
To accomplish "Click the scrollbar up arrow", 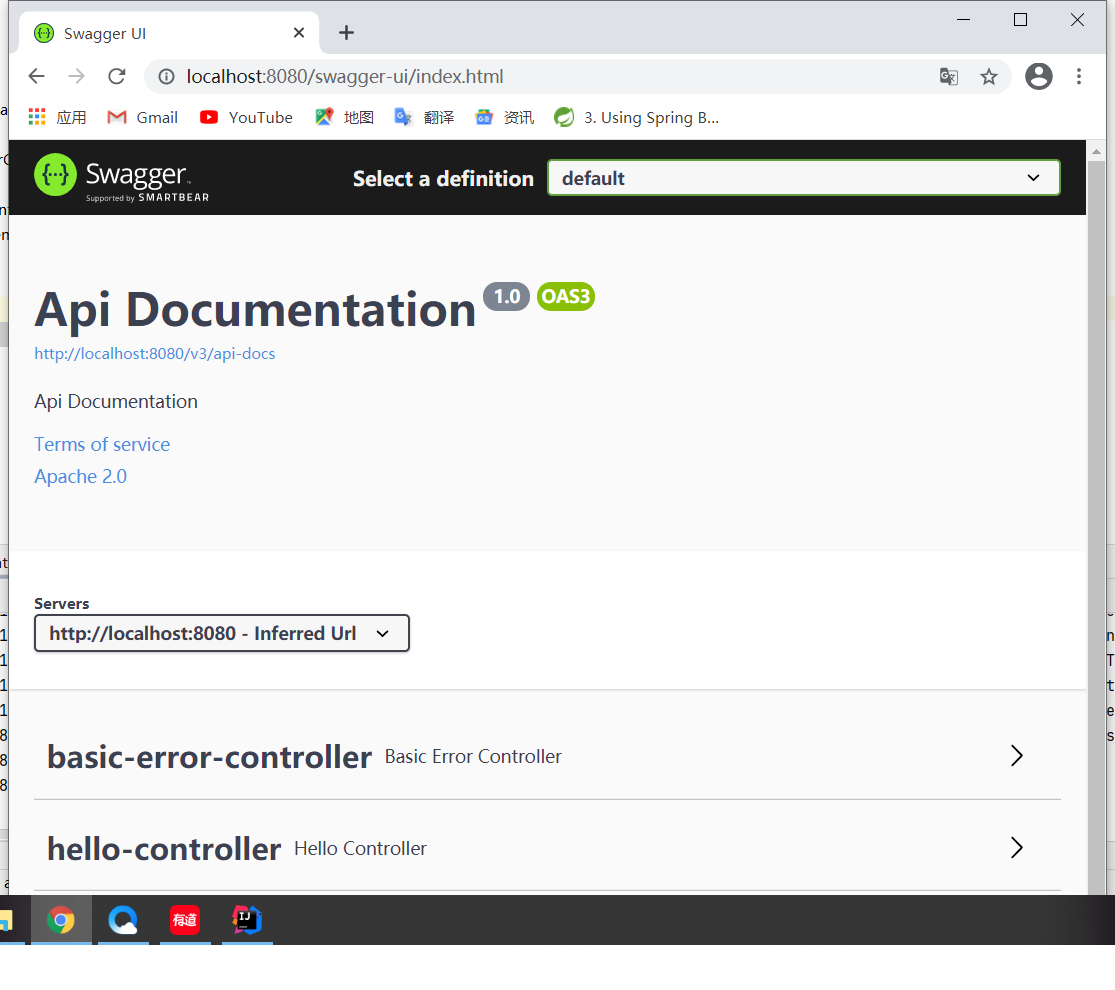I will [x=1097, y=150].
